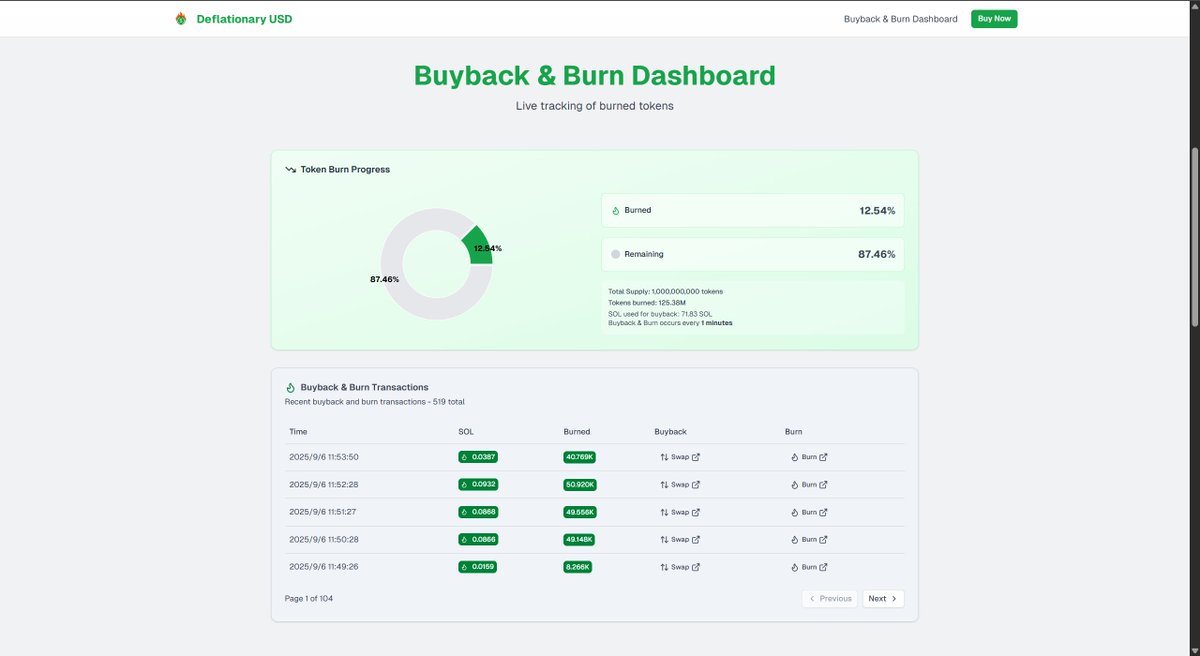1200x656 pixels.
Task: Click timestamp 2025/9/6 11:49:26
Action: pos(324,567)
